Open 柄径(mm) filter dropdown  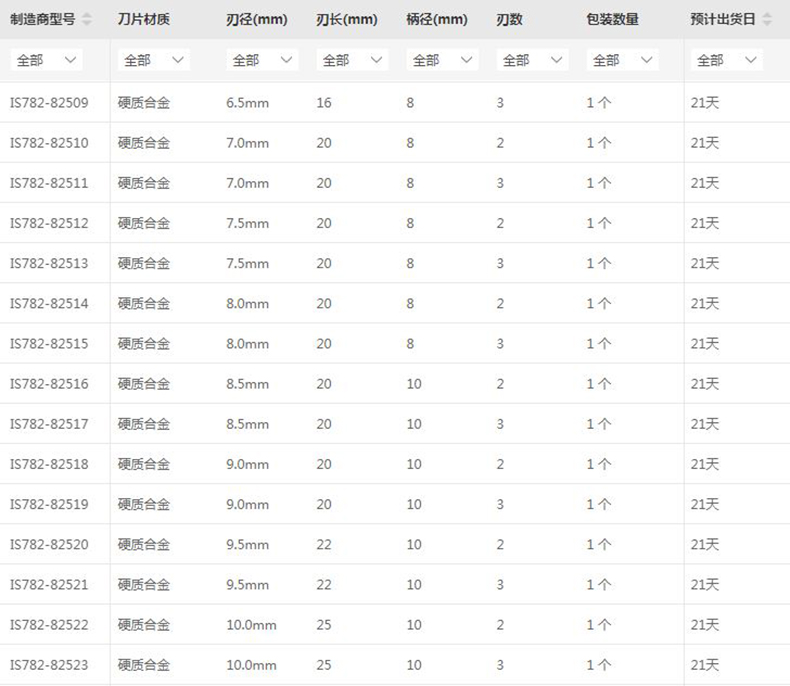tap(442, 60)
